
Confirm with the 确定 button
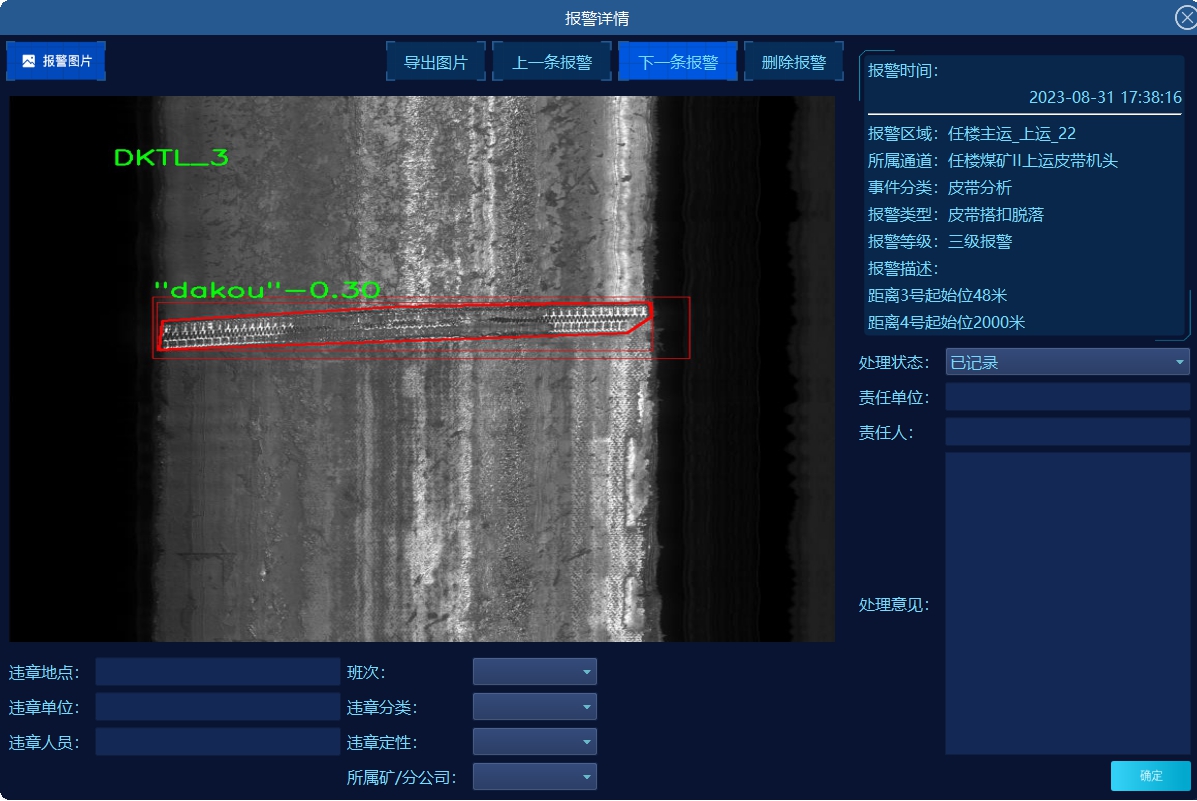pos(1150,776)
